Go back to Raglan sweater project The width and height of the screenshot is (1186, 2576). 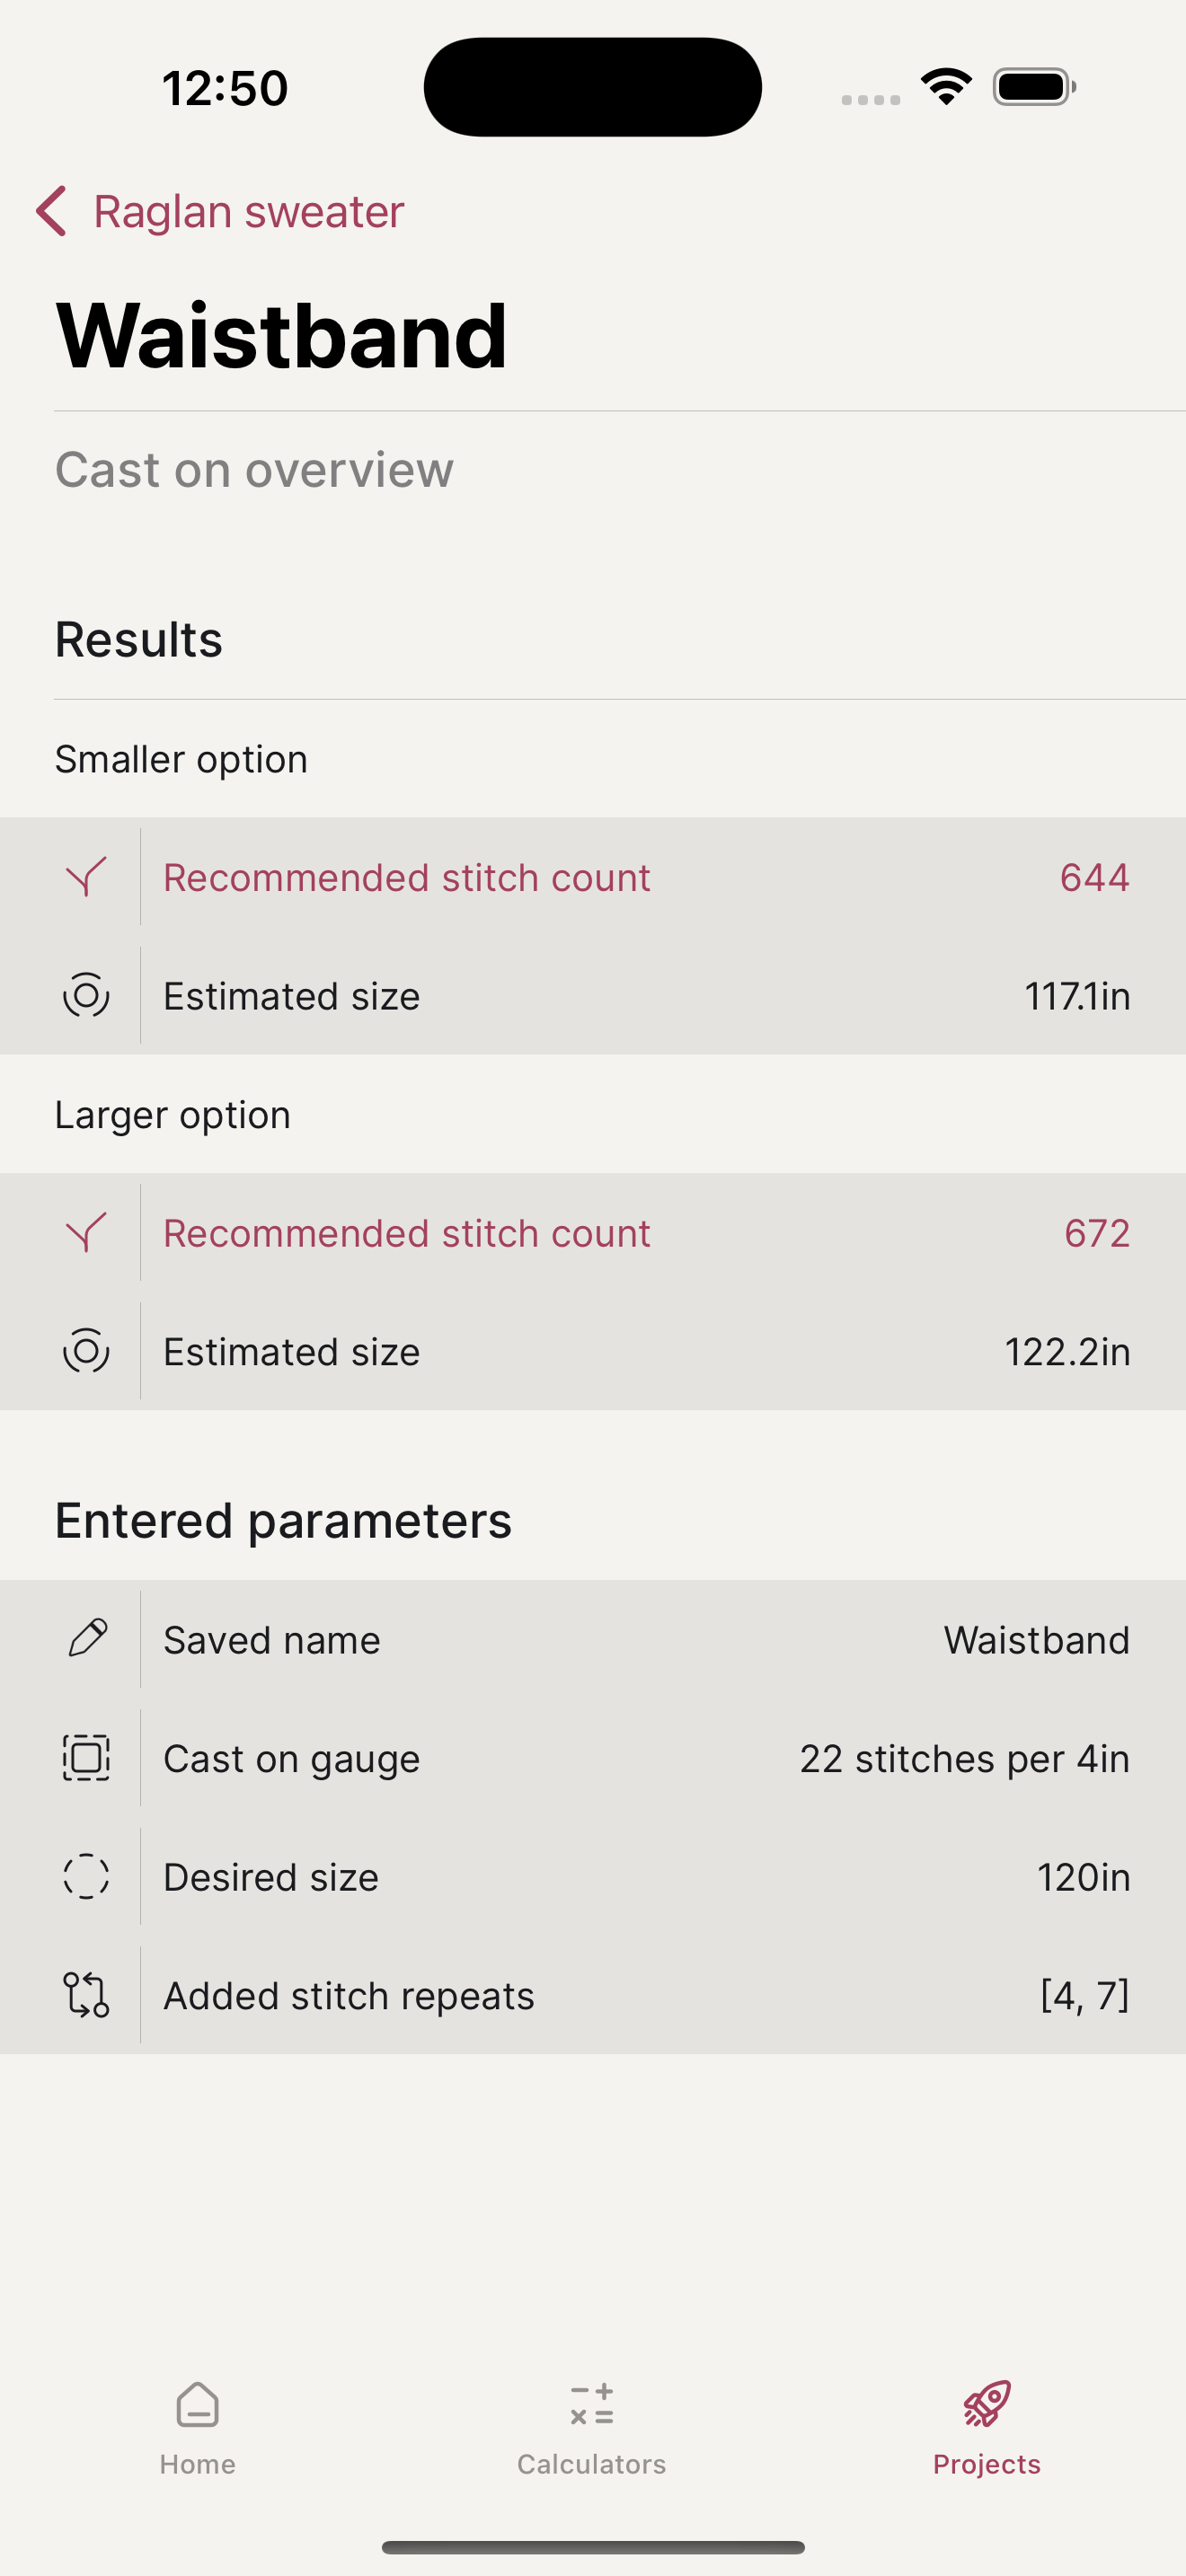point(248,212)
